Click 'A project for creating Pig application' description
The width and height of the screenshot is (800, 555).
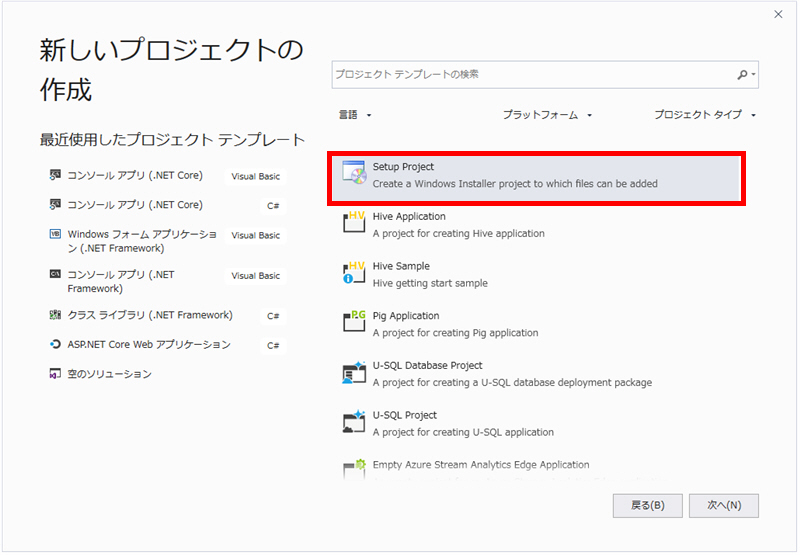[455, 333]
